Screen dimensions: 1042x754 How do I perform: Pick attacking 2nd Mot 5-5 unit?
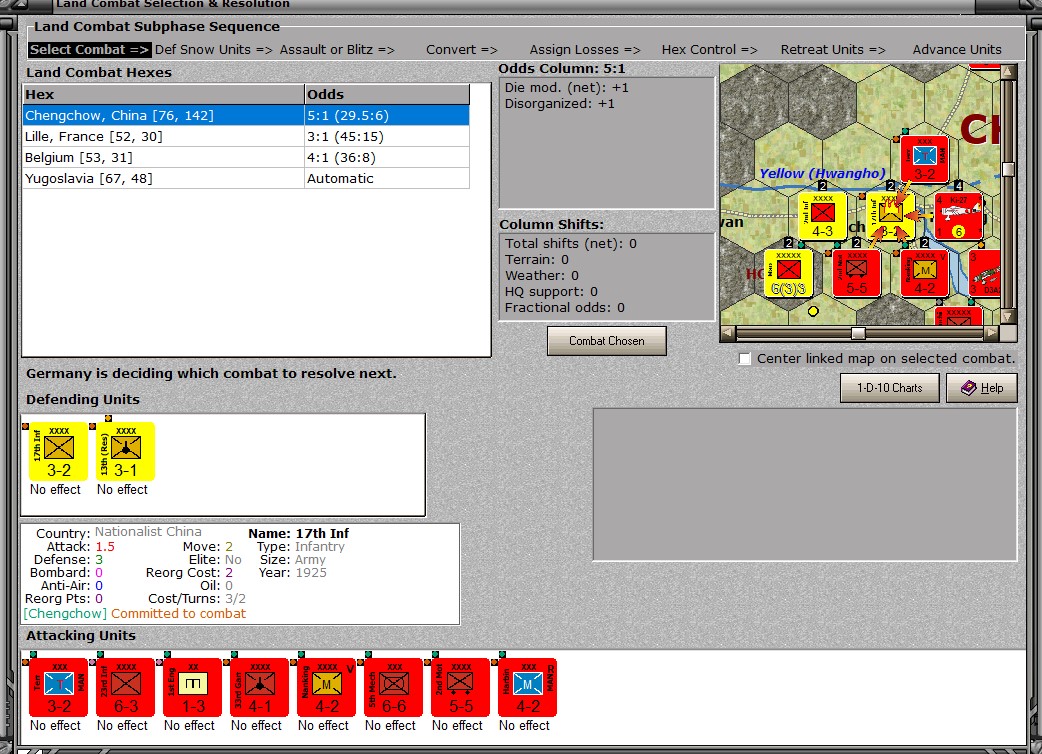click(461, 687)
